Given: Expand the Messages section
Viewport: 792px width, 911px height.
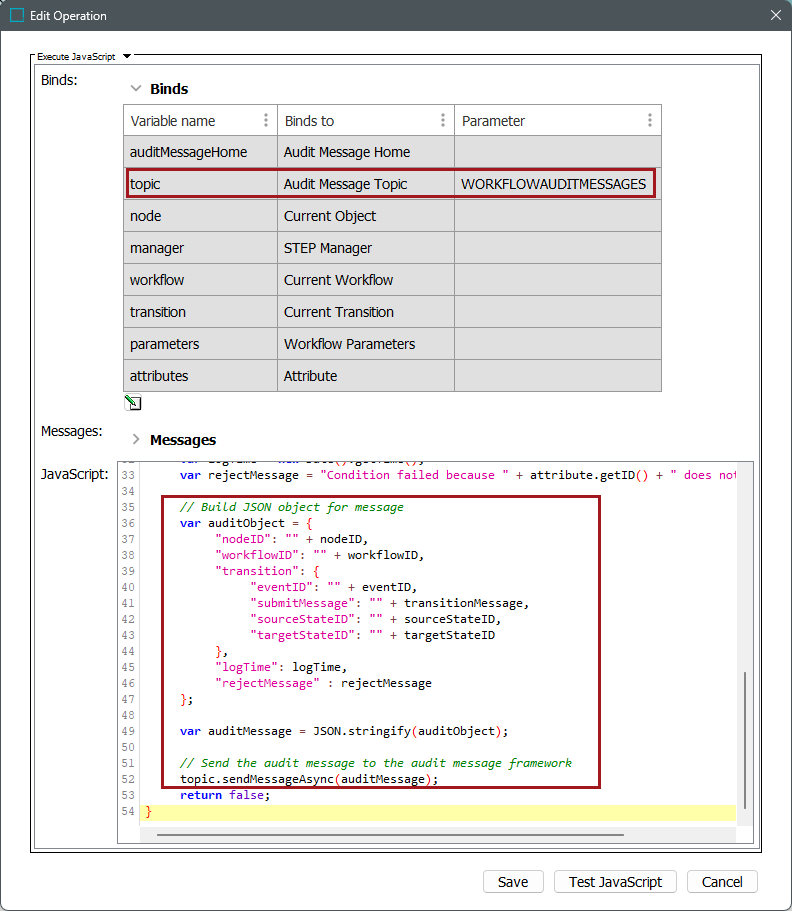Looking at the screenshot, I should pyautogui.click(x=136, y=439).
